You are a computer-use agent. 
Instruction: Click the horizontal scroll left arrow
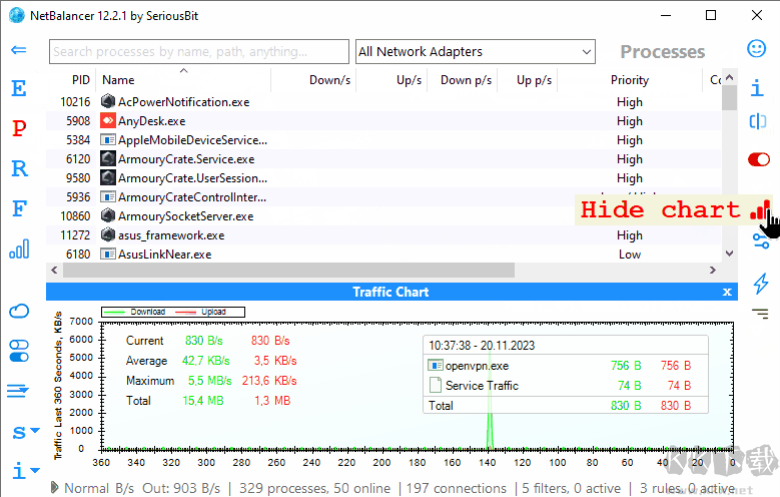coord(54,270)
